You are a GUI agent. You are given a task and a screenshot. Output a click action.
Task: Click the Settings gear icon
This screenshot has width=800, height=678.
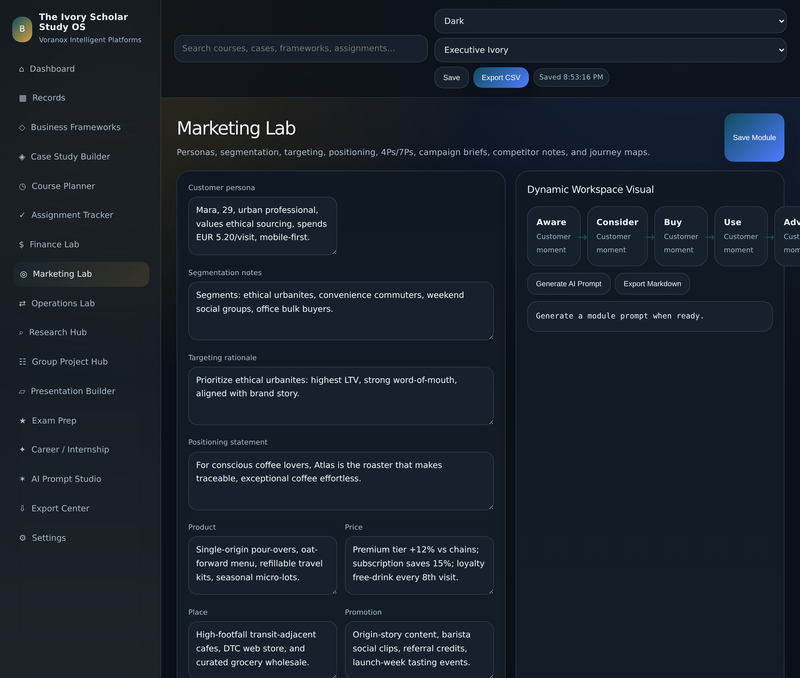22,538
